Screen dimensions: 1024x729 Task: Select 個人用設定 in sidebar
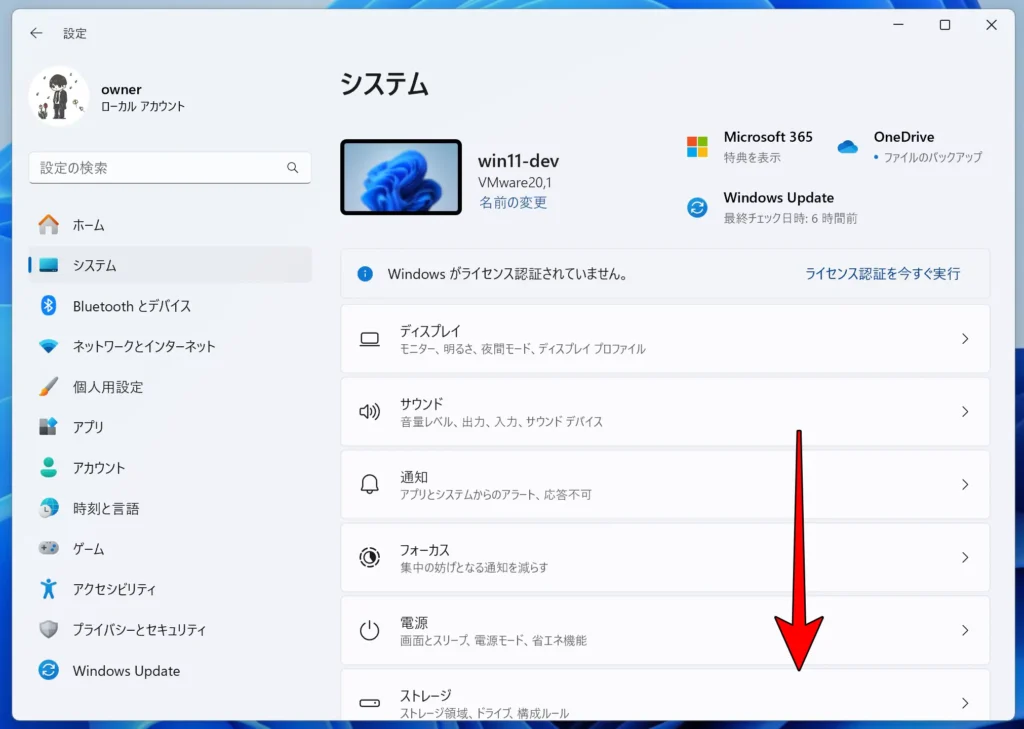click(x=108, y=387)
